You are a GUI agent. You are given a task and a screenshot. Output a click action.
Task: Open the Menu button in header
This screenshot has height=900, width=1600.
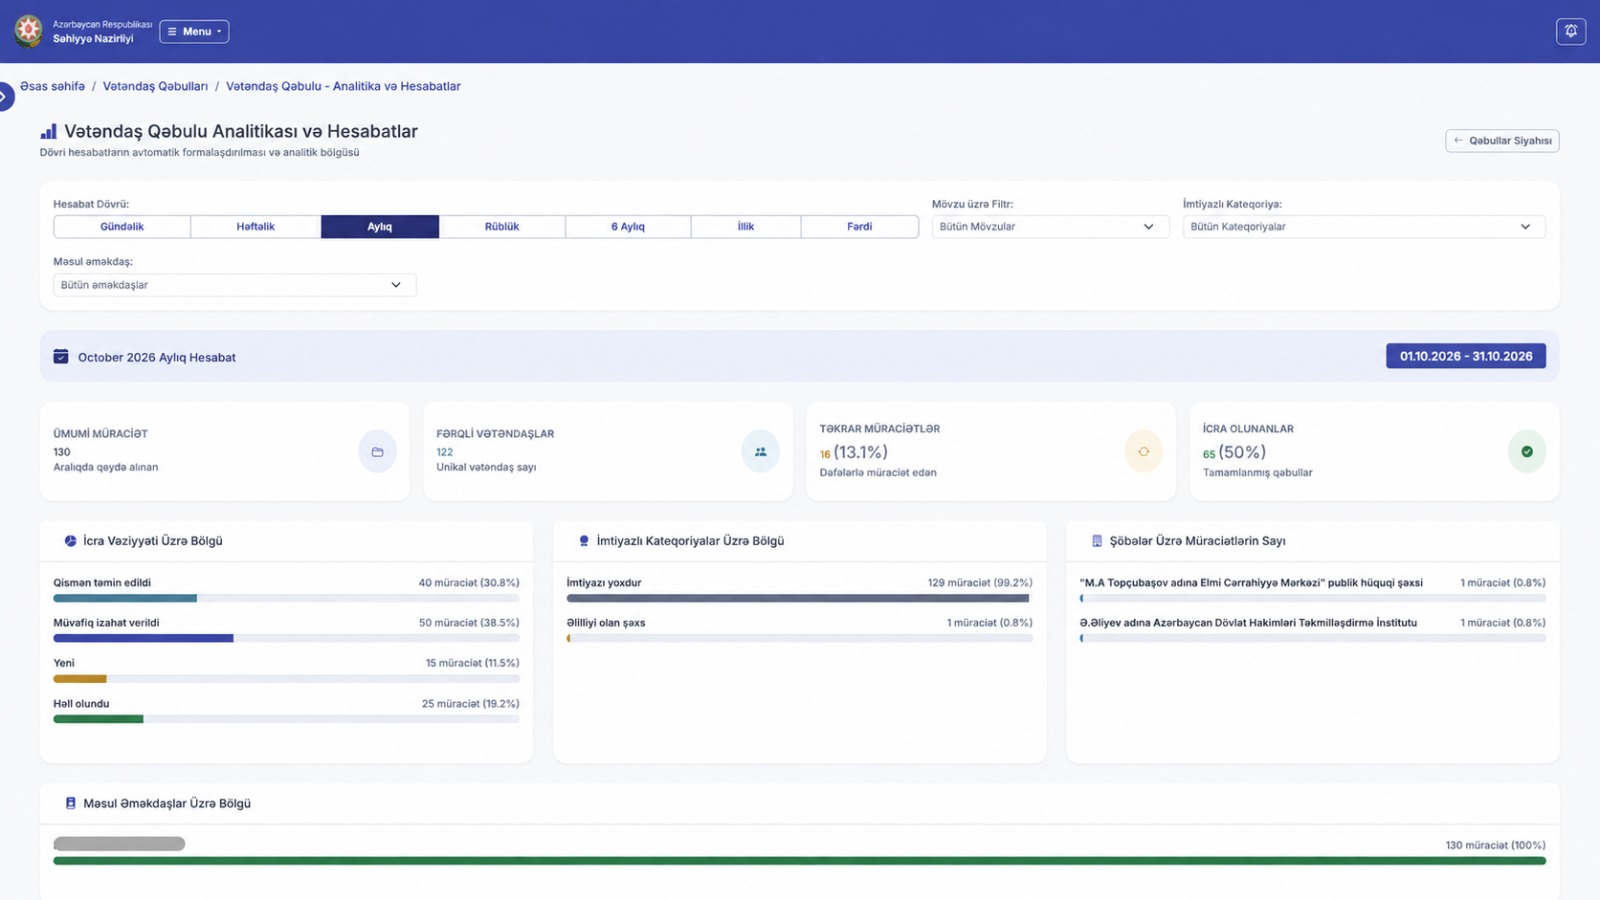tap(194, 32)
